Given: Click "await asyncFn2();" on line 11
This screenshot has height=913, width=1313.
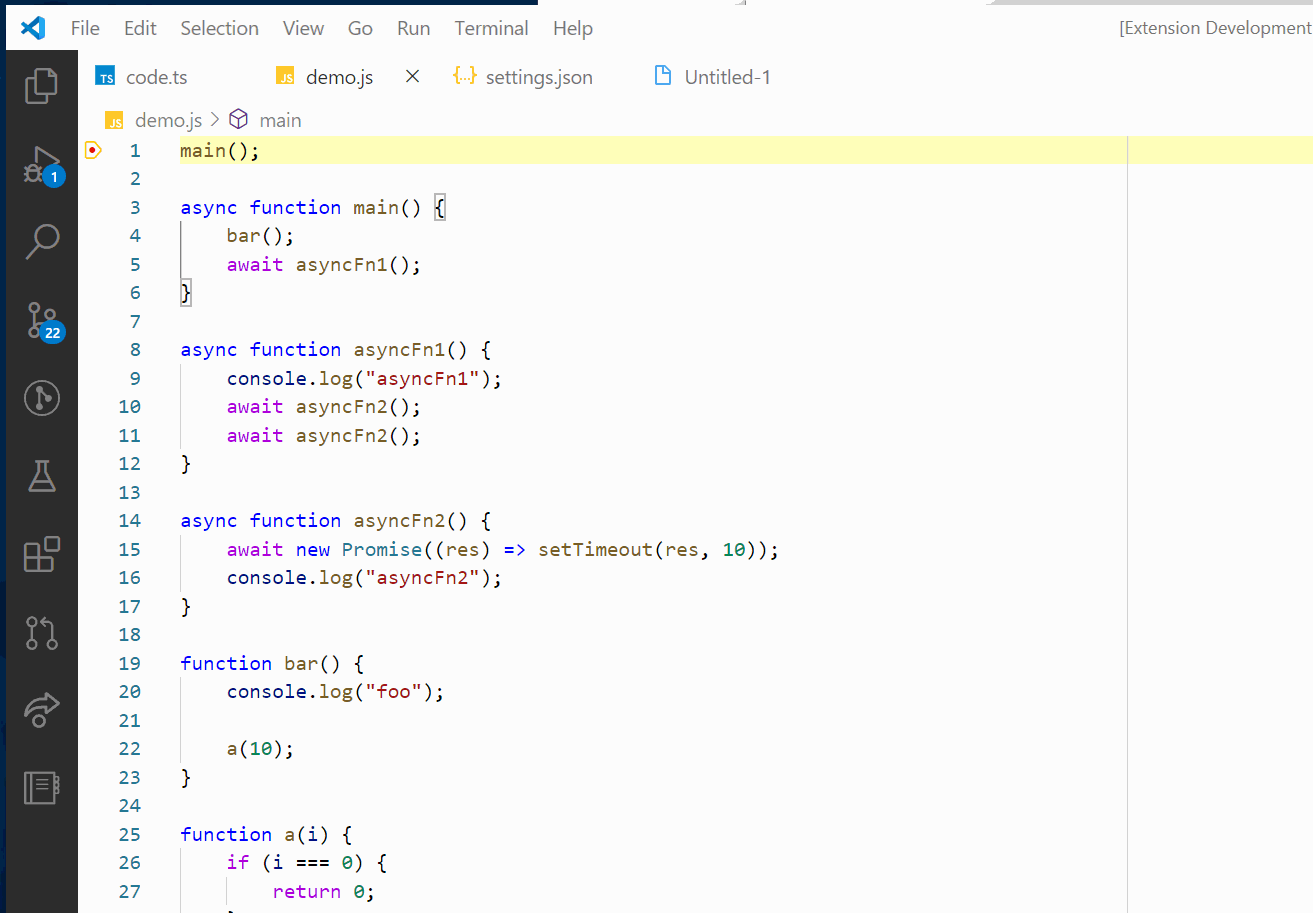Looking at the screenshot, I should coord(324,436).
